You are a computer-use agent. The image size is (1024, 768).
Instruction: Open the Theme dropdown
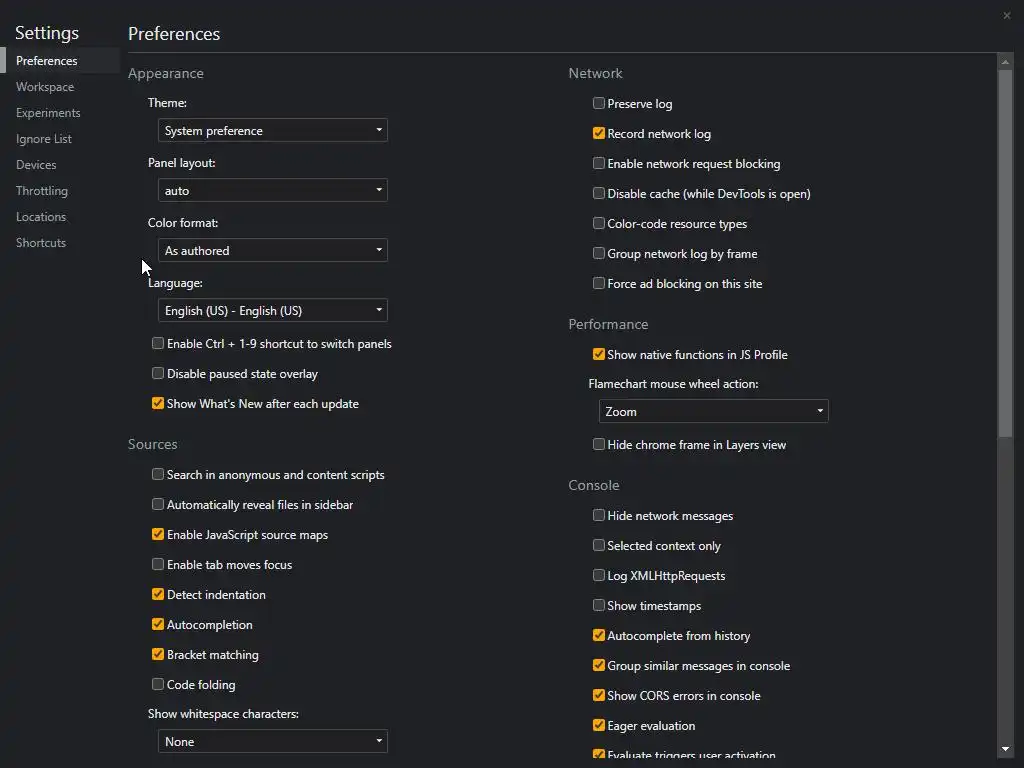272,130
